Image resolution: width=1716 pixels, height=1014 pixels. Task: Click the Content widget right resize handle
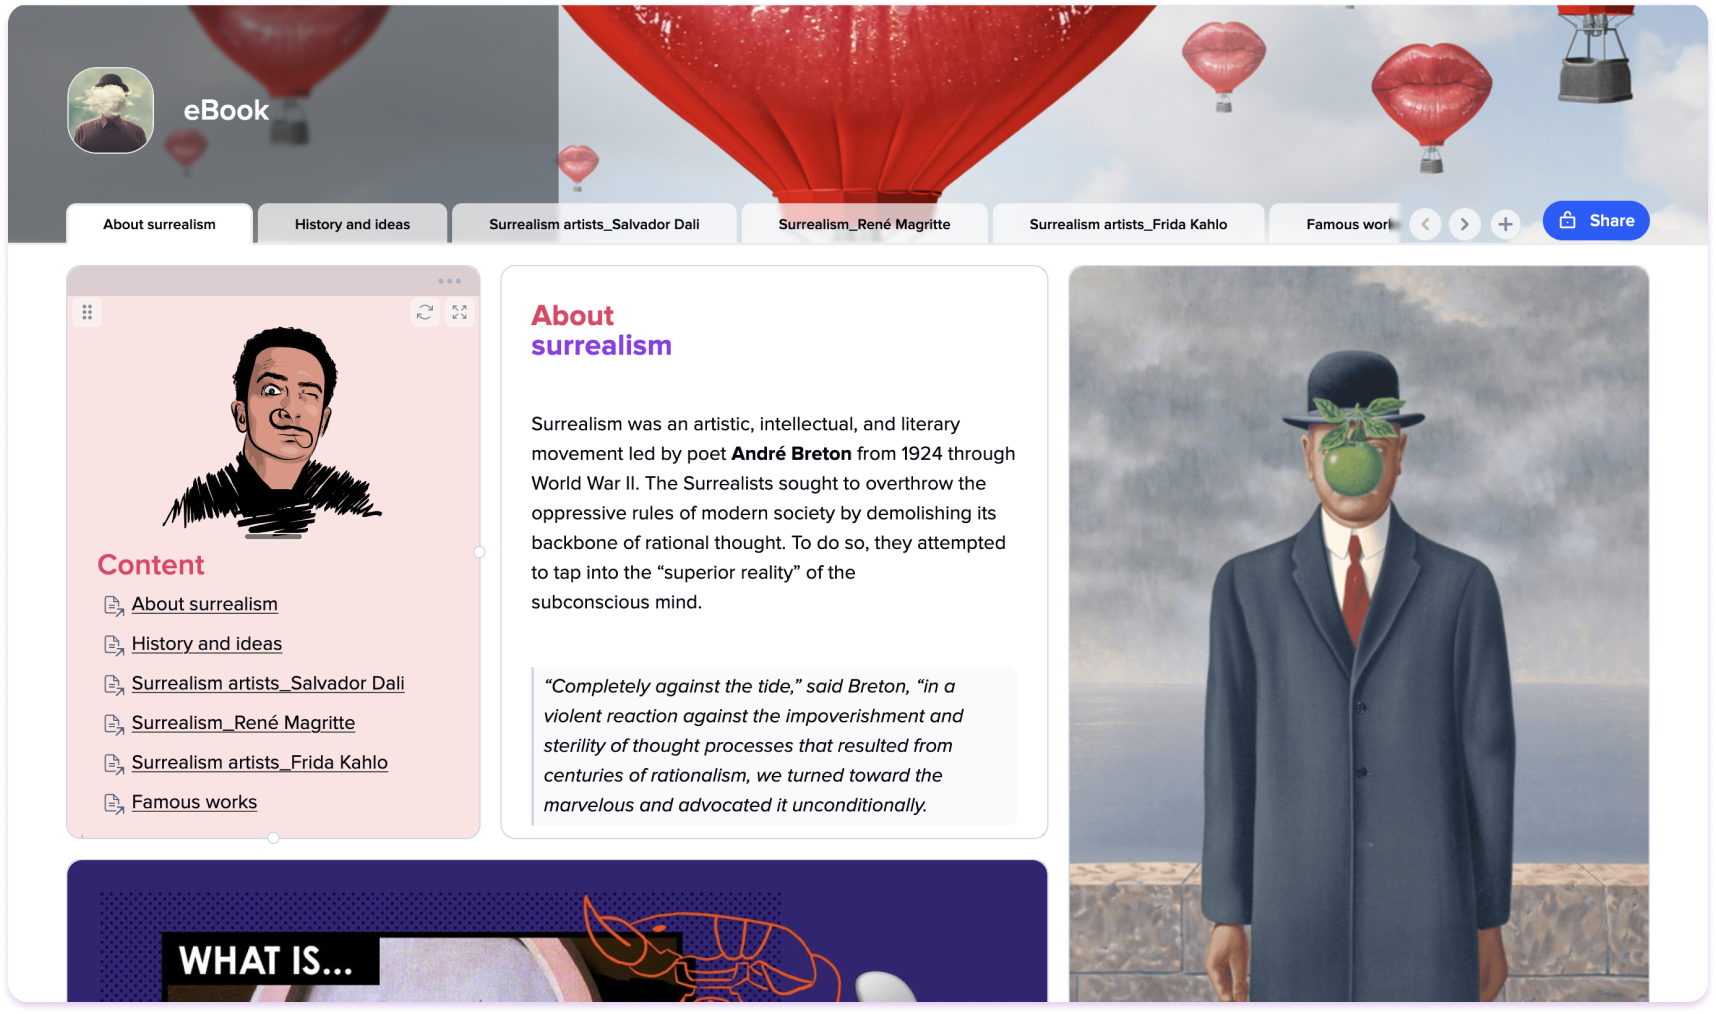point(480,552)
